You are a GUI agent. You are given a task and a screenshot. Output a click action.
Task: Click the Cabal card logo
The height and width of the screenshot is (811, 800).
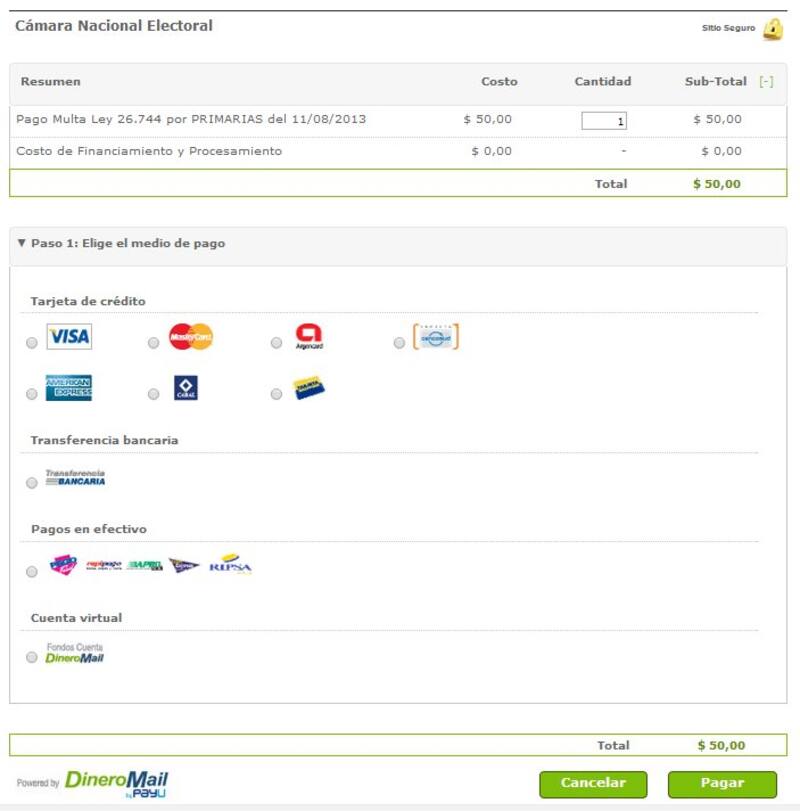(186, 388)
